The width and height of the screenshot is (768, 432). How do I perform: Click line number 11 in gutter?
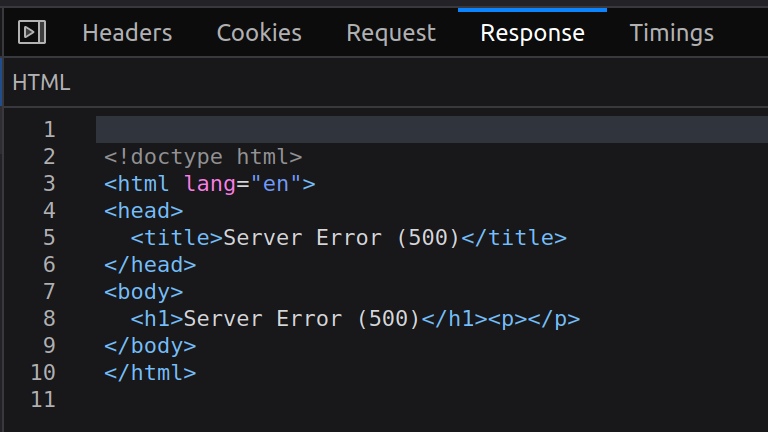coord(43,400)
